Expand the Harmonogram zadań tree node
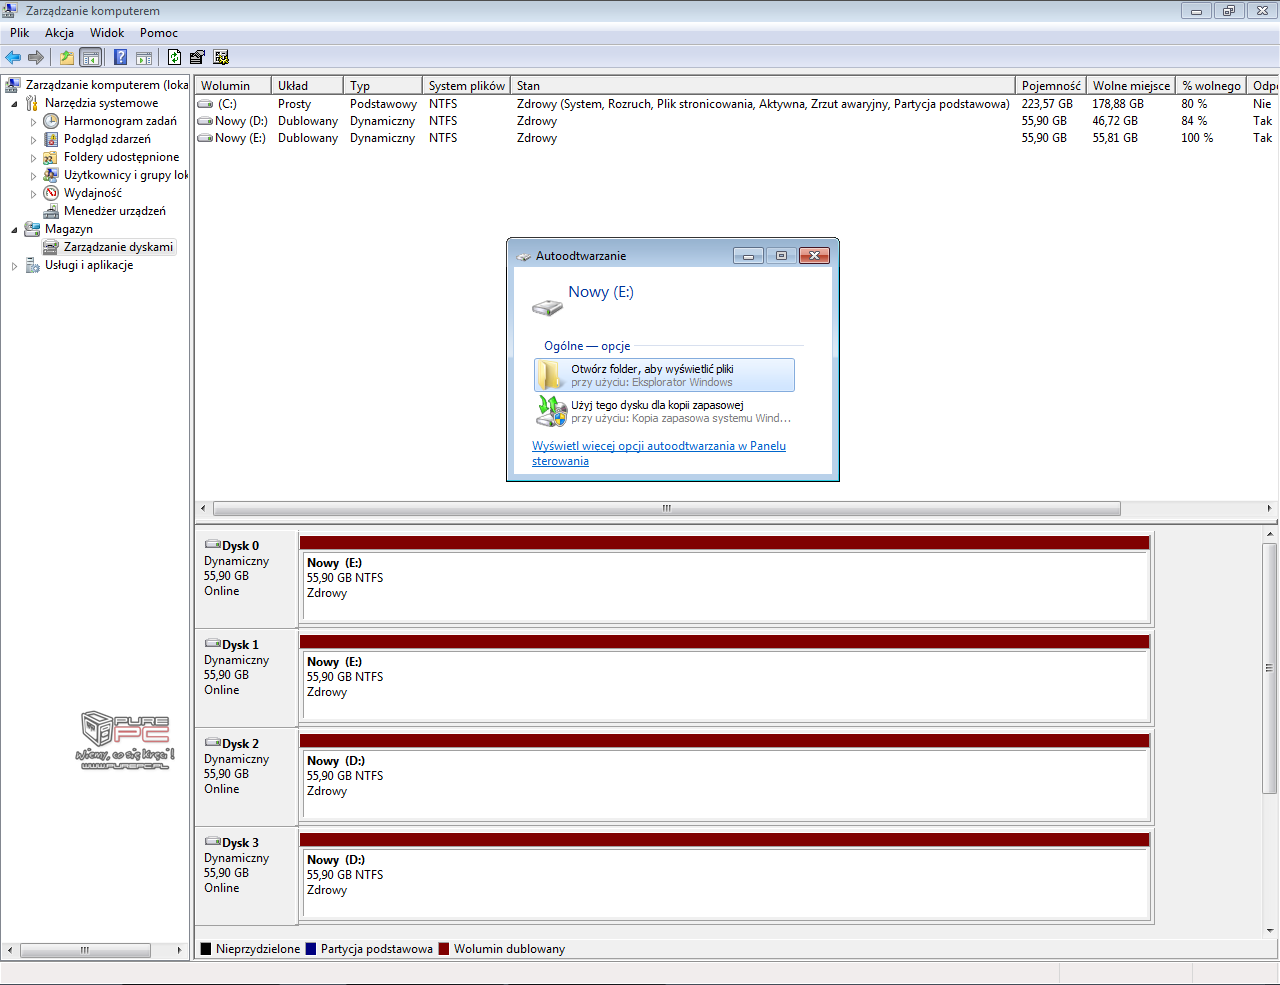The height and width of the screenshot is (985, 1280). coord(33,122)
